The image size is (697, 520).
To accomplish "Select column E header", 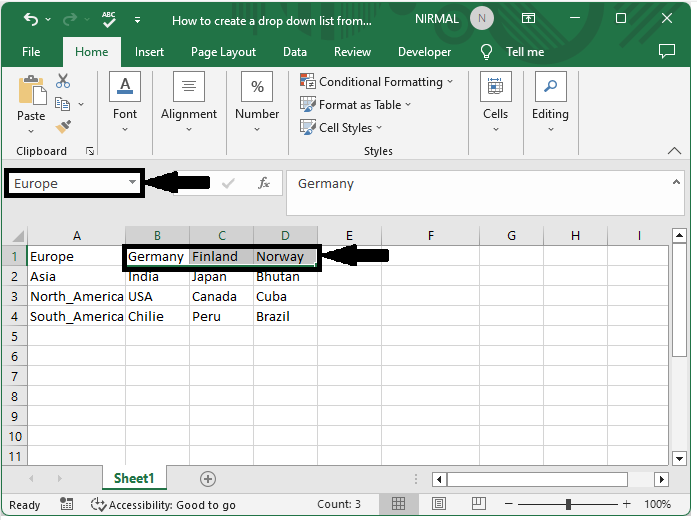I will click(349, 236).
